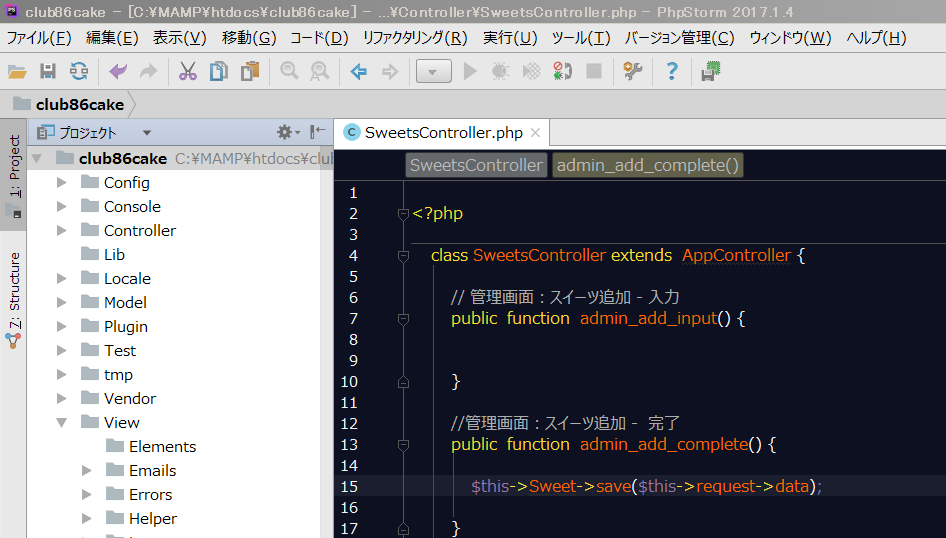Image resolution: width=946 pixels, height=538 pixels.
Task: Hide the Project tool window
Action: pyautogui.click(x=317, y=132)
